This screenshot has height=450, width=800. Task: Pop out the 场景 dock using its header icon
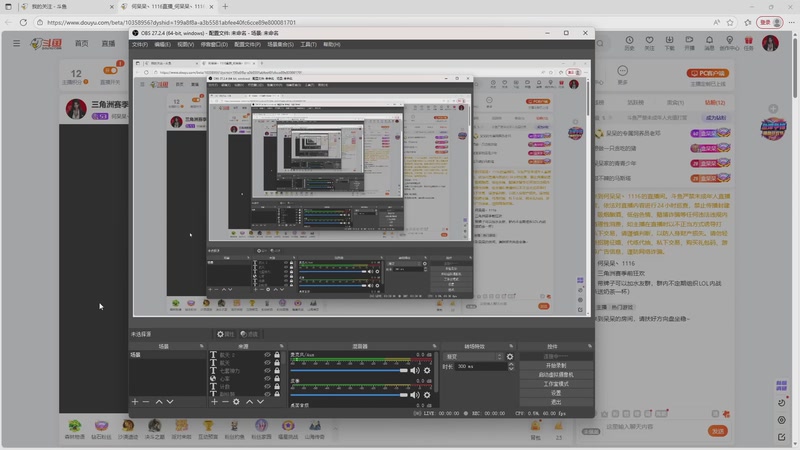(202, 346)
